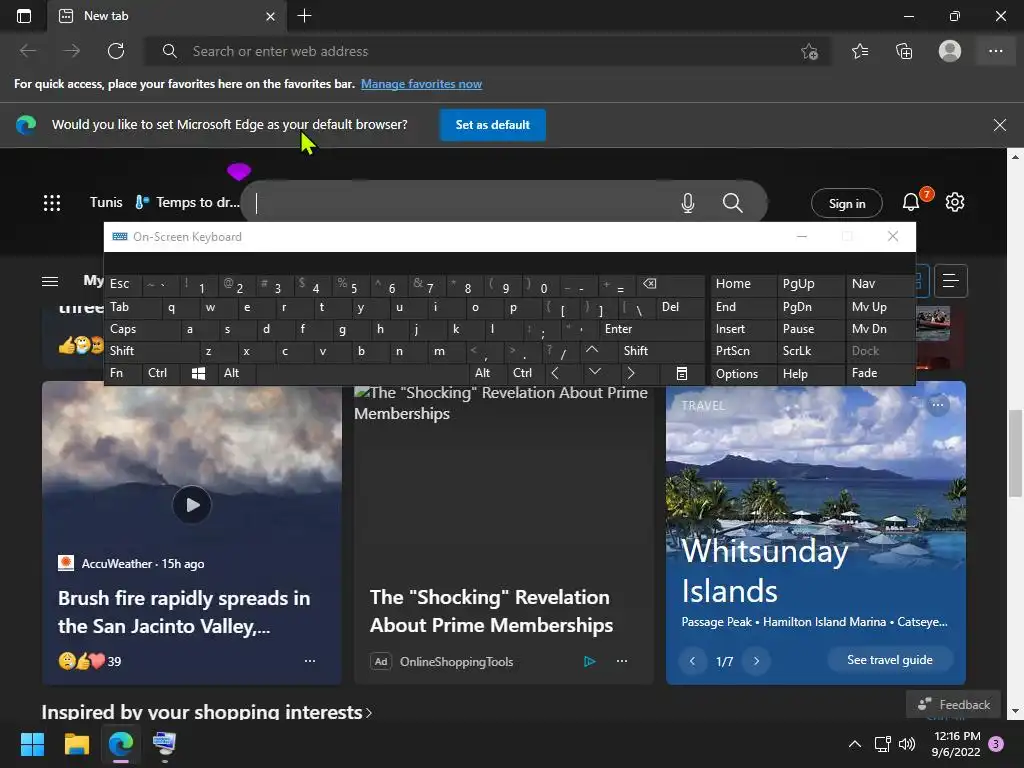Screen dimensions: 1024x768
Task: Switch to list layout view icon
Action: pyautogui.click(x=950, y=281)
